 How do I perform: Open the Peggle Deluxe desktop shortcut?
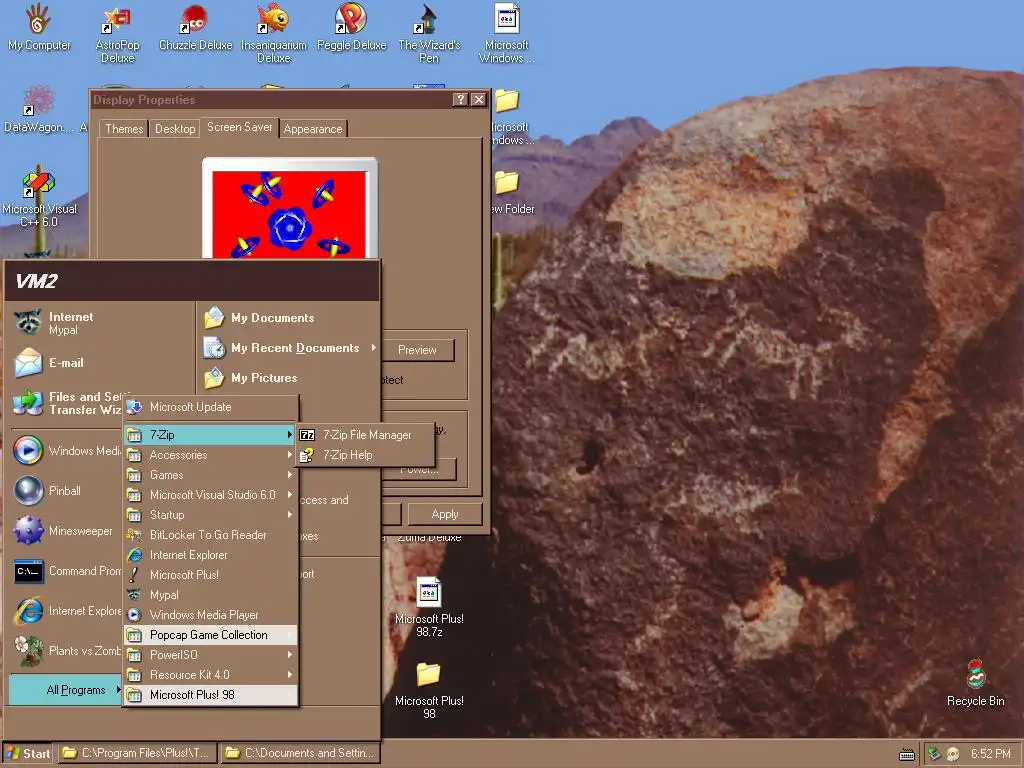point(351,27)
